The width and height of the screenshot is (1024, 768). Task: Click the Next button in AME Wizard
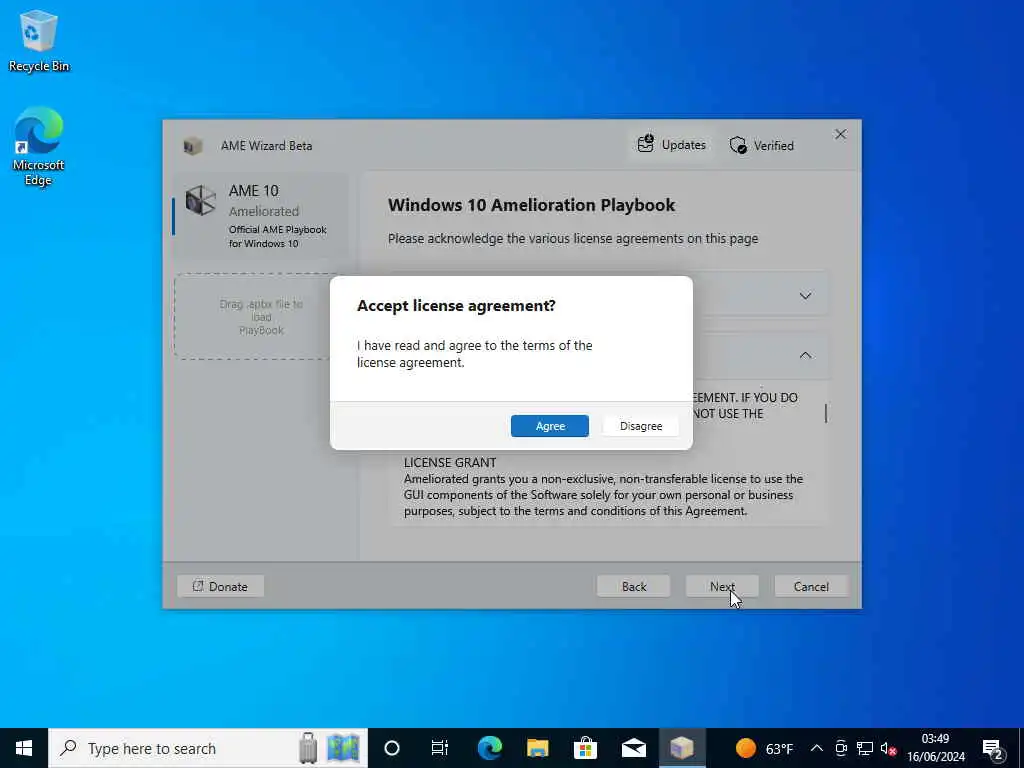722,586
